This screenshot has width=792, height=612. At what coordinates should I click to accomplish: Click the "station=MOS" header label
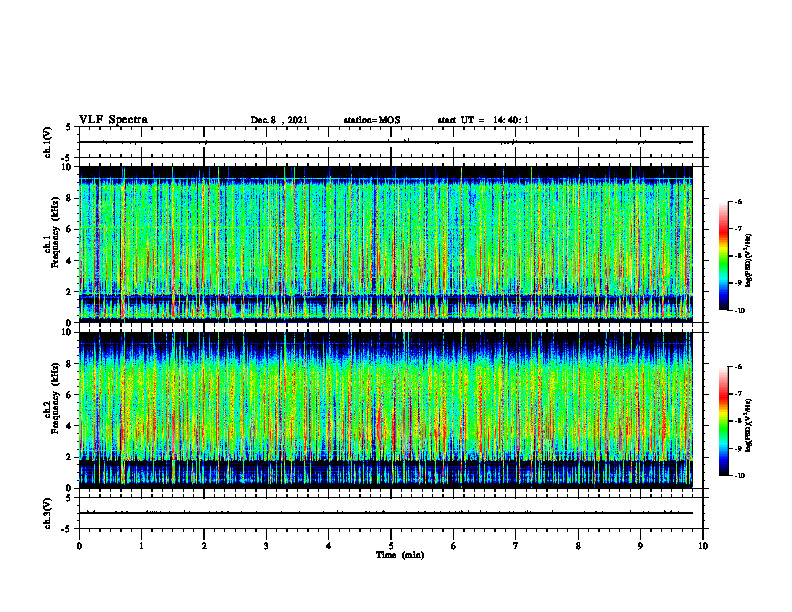[x=372, y=120]
